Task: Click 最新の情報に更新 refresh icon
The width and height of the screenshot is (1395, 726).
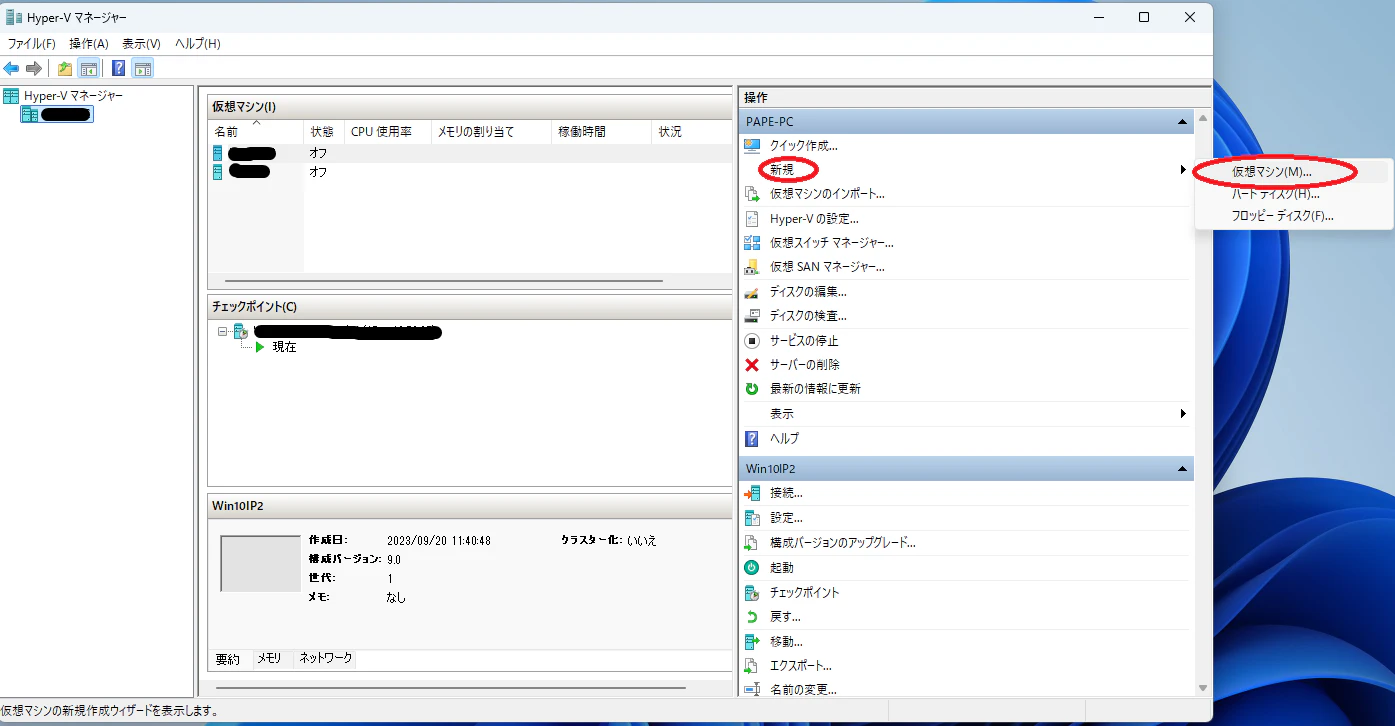Action: coord(751,389)
